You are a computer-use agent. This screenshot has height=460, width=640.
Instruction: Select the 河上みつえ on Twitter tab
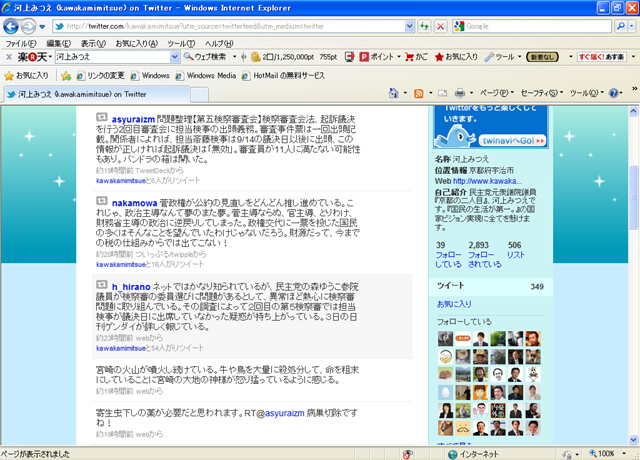[x=97, y=94]
